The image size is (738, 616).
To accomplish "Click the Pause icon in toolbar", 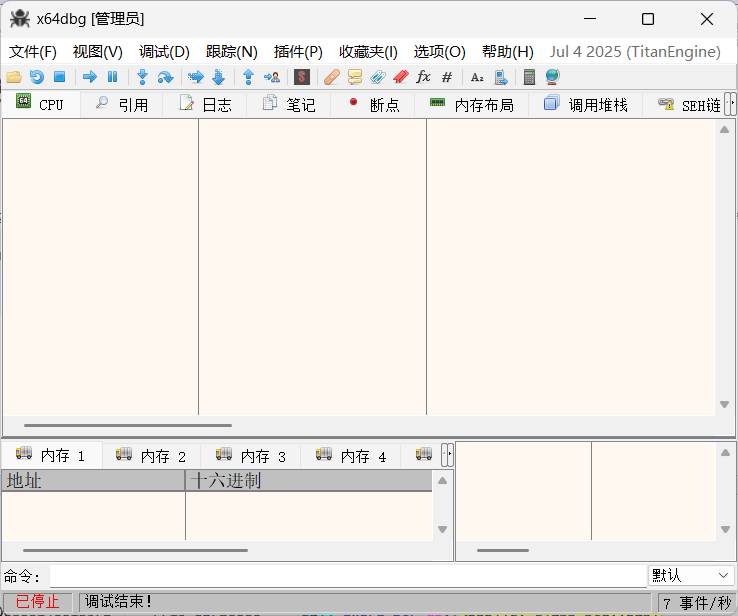I will 112,77.
